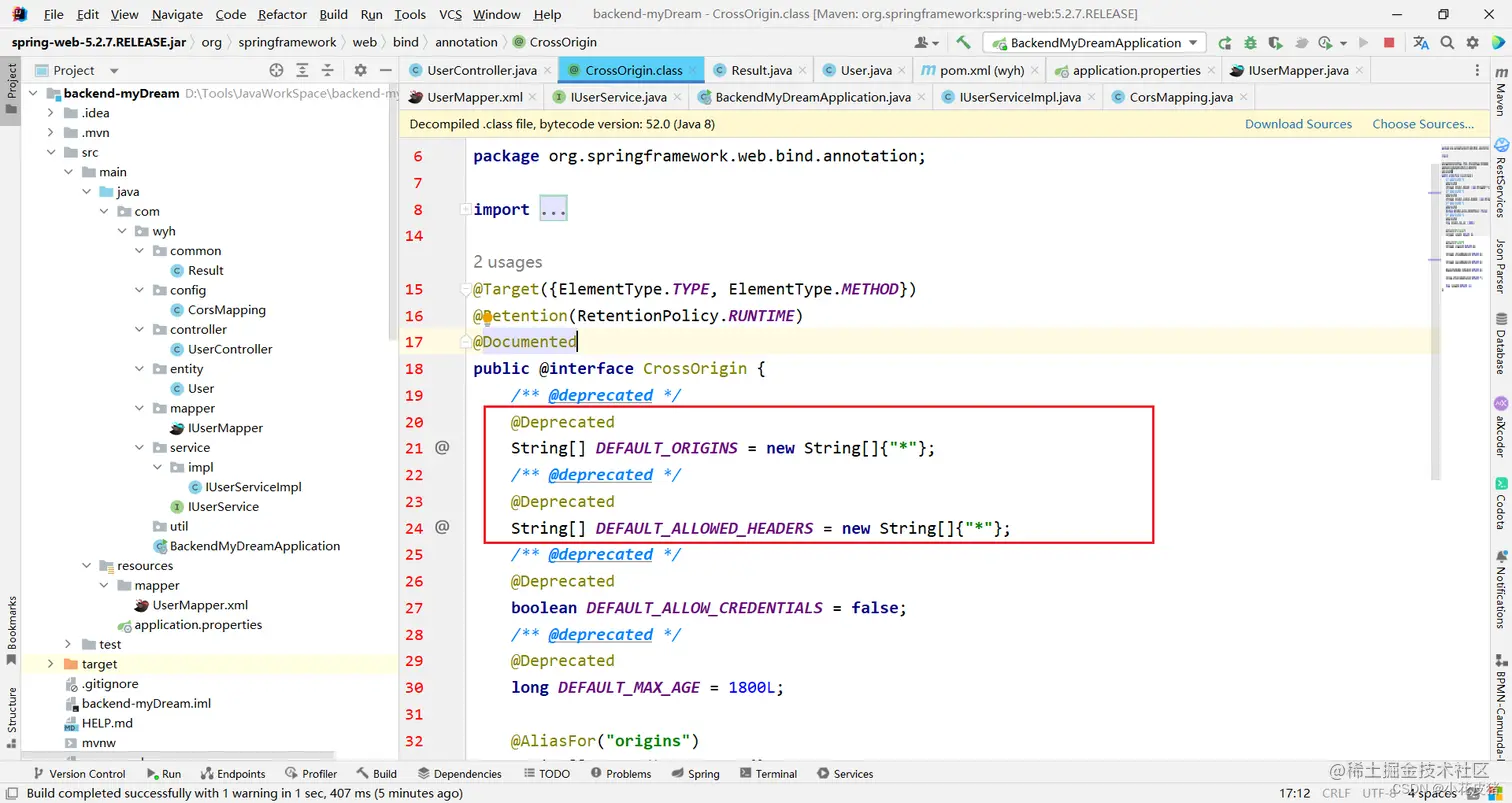Open the Problems tool window
The image size is (1512, 803).
click(620, 774)
